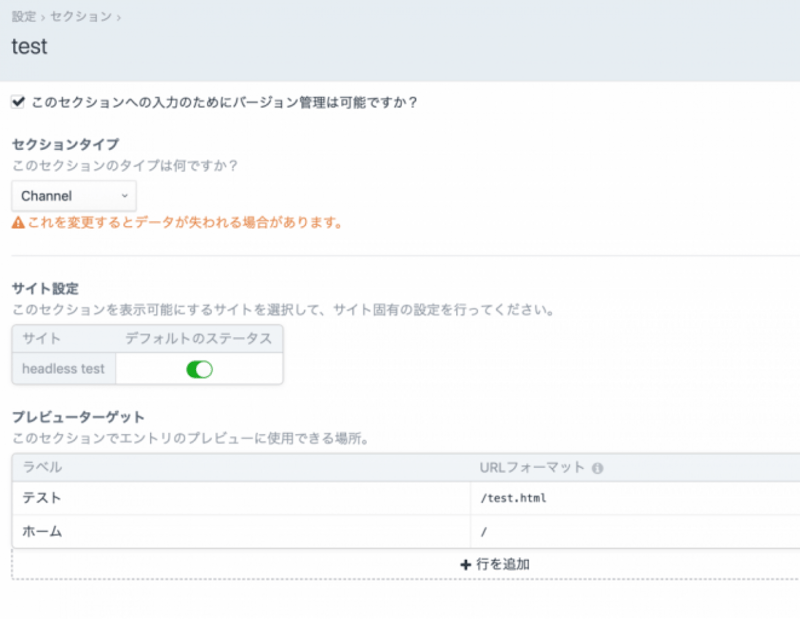Click the warning triangle icon under section type
The height and width of the screenshot is (619, 800).
17,224
